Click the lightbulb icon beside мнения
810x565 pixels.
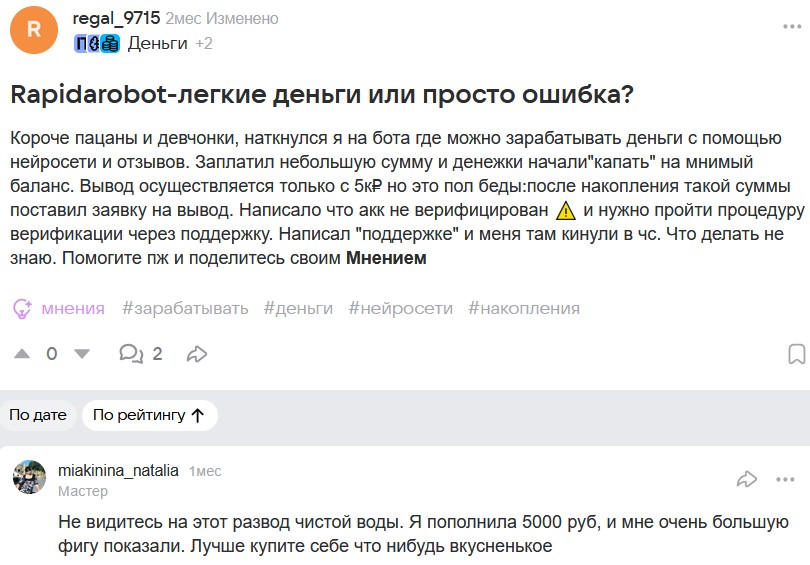(22, 309)
